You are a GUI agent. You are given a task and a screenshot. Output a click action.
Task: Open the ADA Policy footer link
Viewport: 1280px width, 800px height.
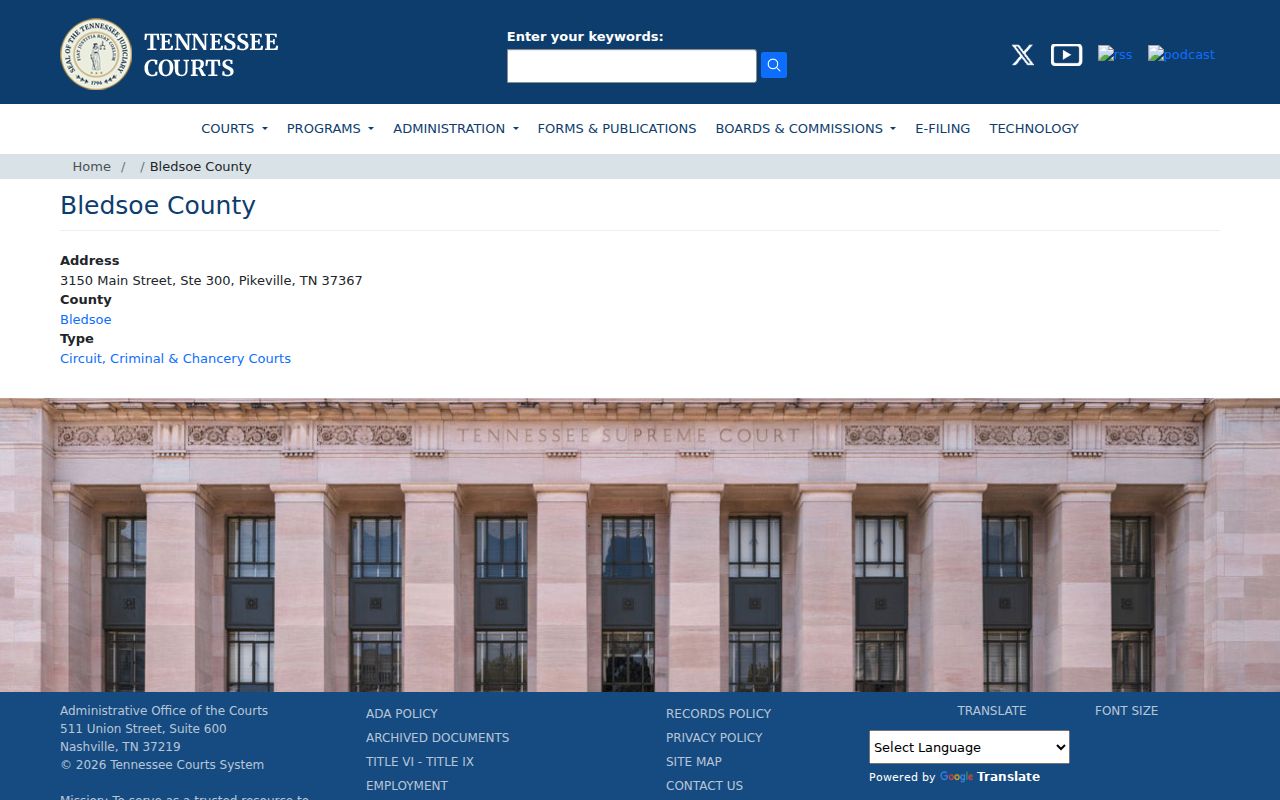pyautogui.click(x=402, y=714)
